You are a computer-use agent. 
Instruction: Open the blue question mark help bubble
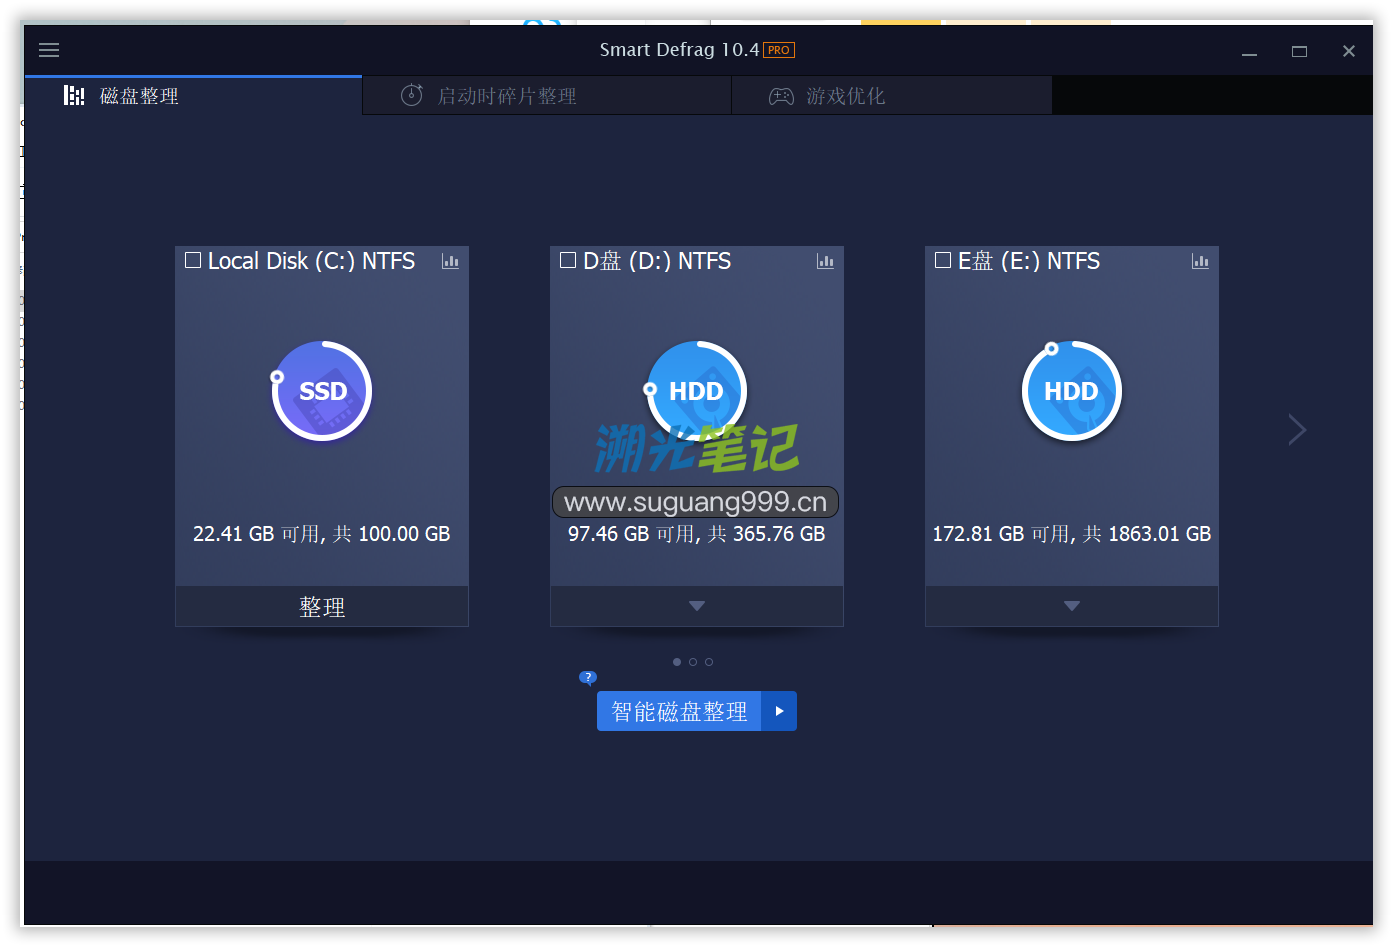pos(588,677)
